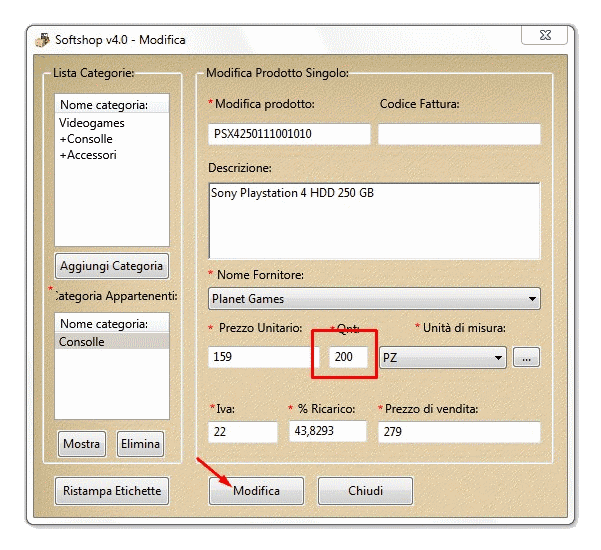601x550 pixels.
Task: Select Videogames in category list
Action: click(92, 123)
